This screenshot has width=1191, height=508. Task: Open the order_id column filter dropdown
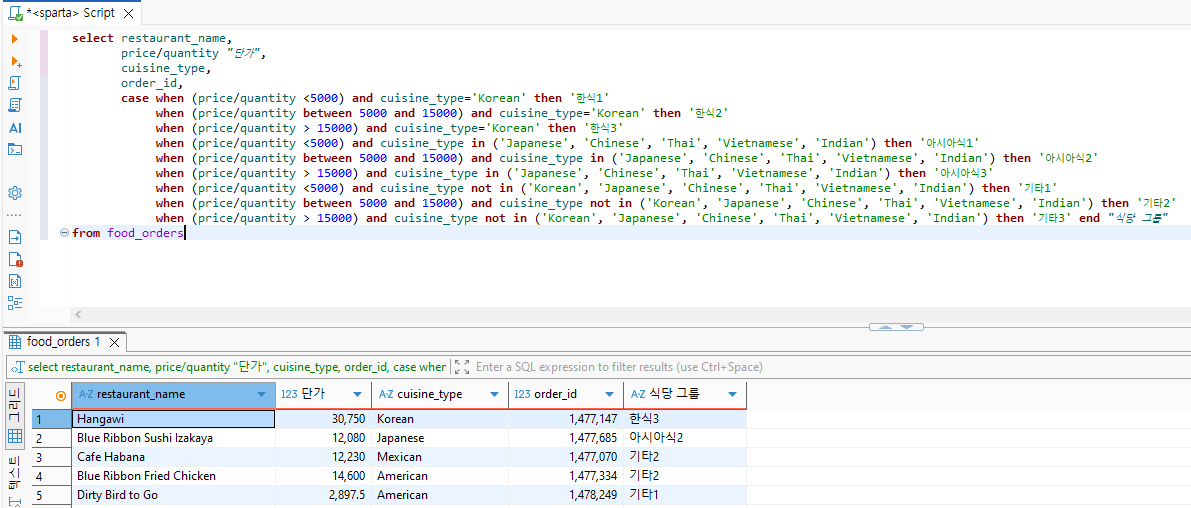click(610, 395)
